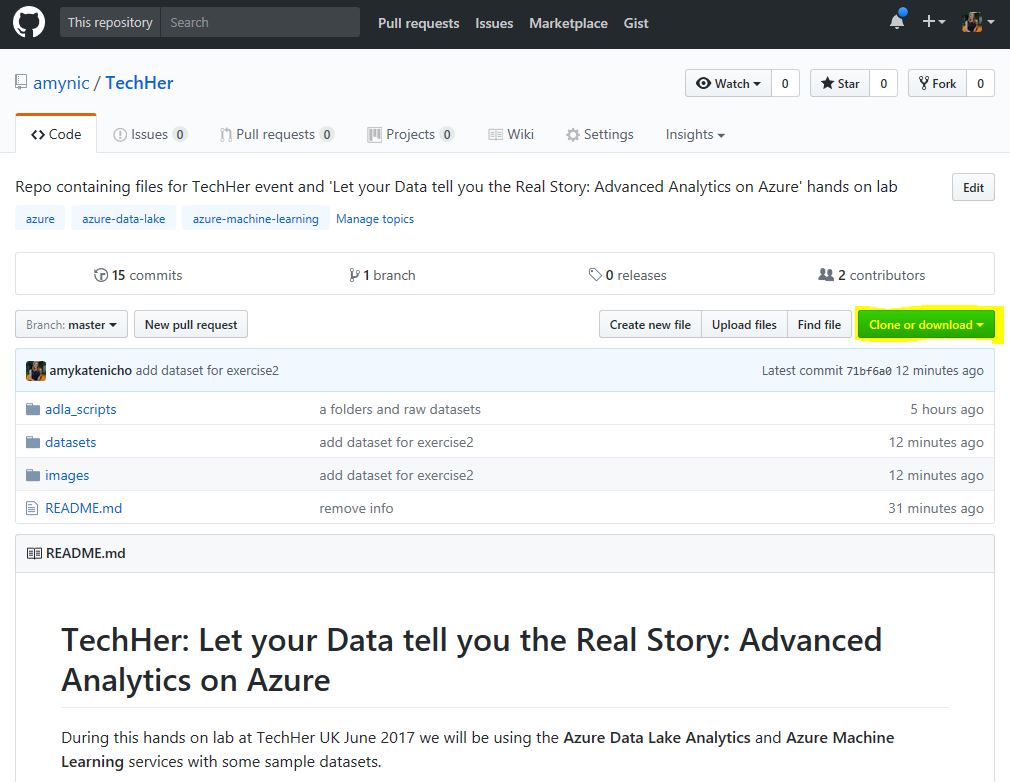
Task: Open 'a folders and raw datasets' commit message
Action: (x=400, y=409)
